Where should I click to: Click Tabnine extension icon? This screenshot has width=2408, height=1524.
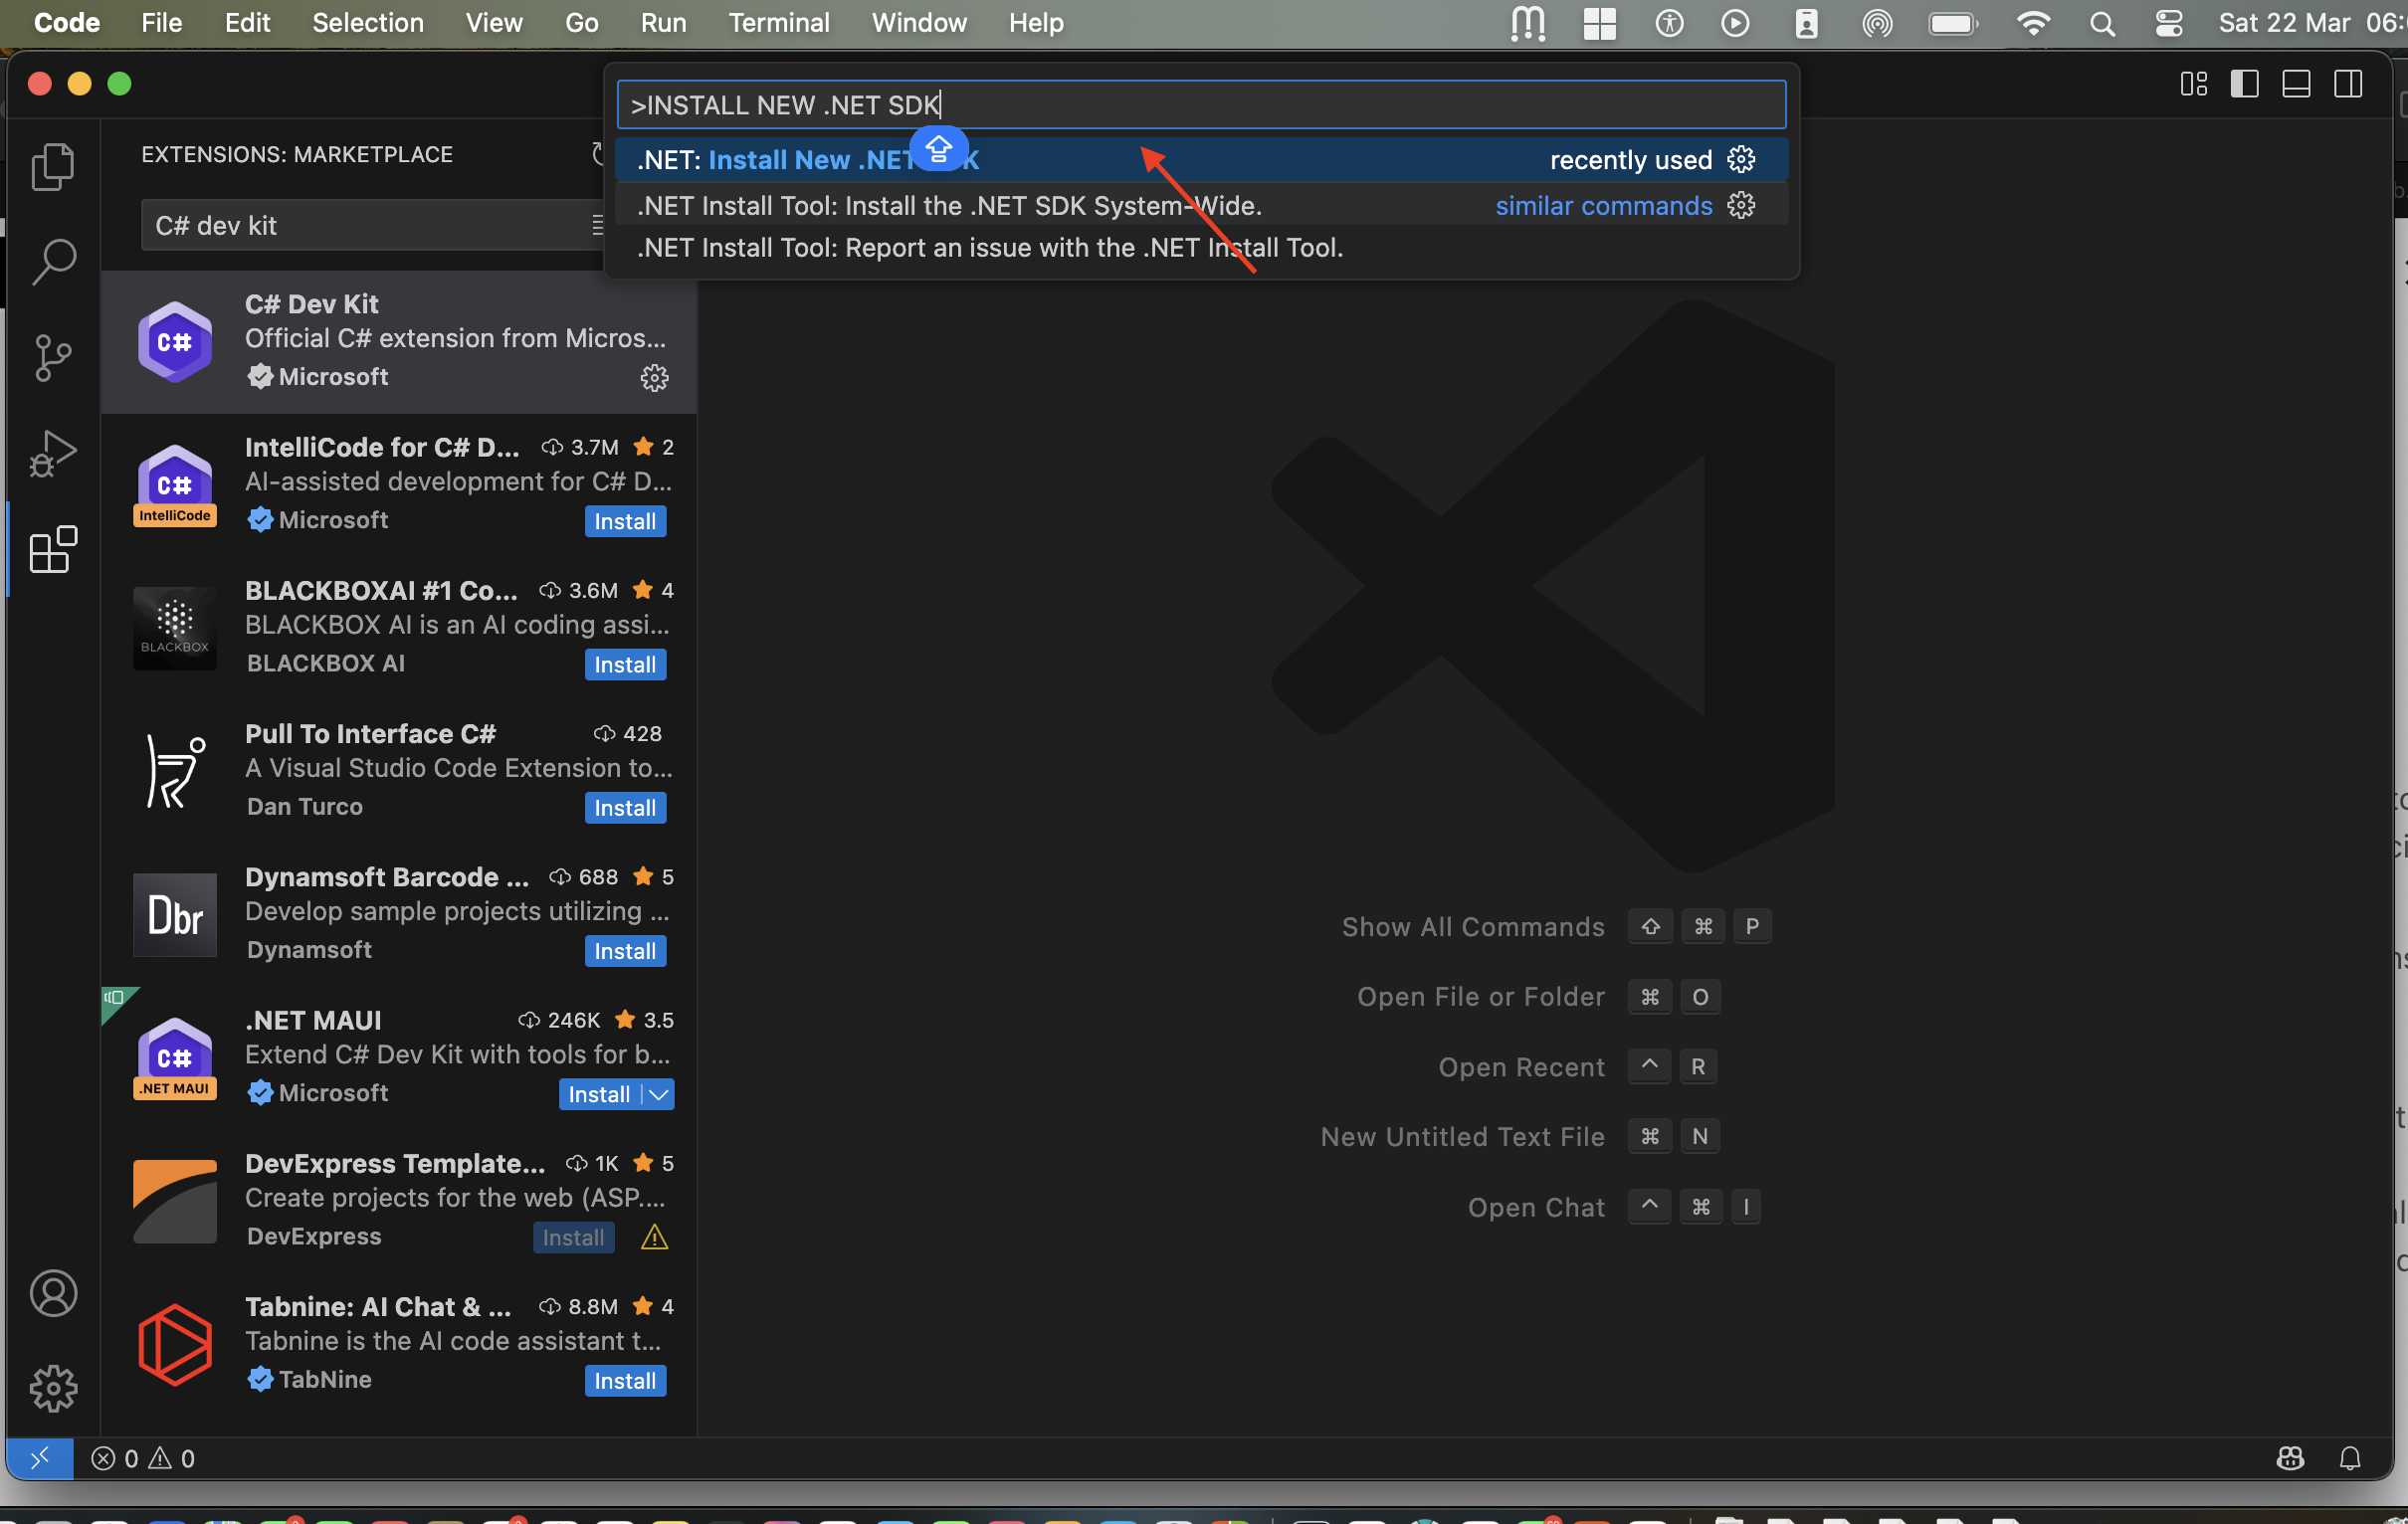pyautogui.click(x=175, y=1344)
